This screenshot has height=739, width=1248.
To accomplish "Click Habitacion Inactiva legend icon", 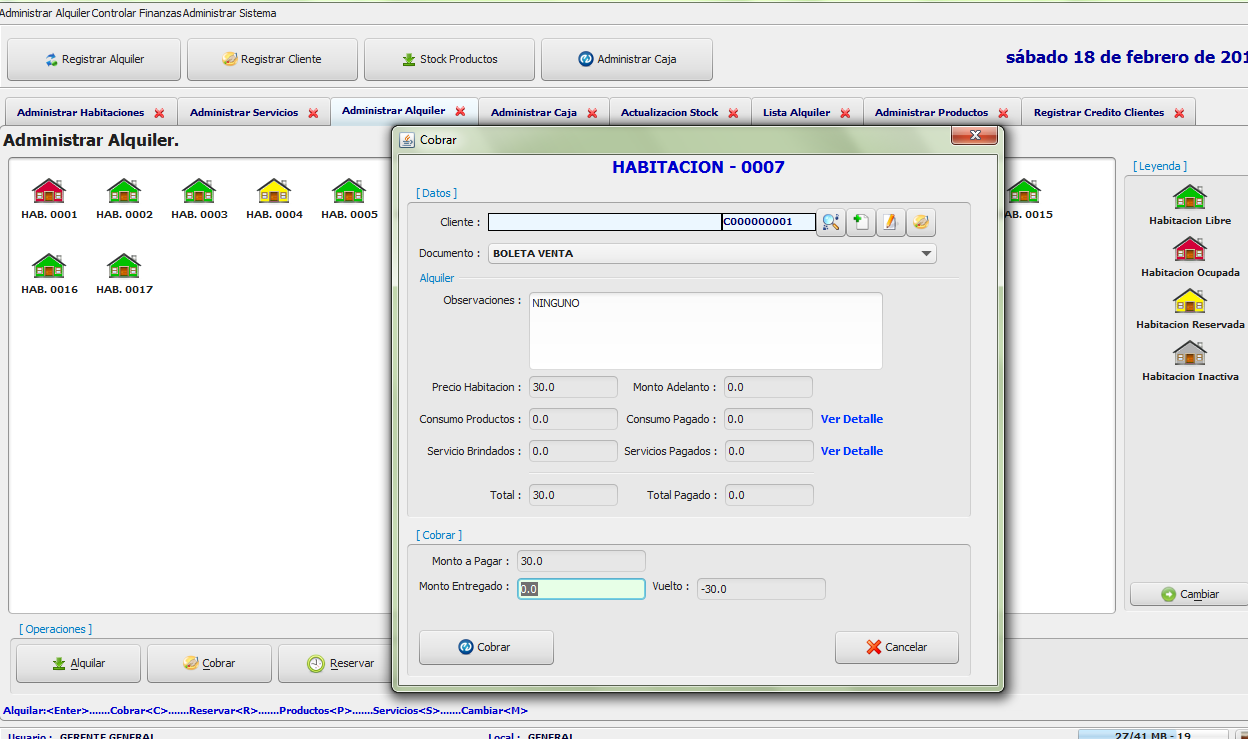I will [x=1190, y=352].
